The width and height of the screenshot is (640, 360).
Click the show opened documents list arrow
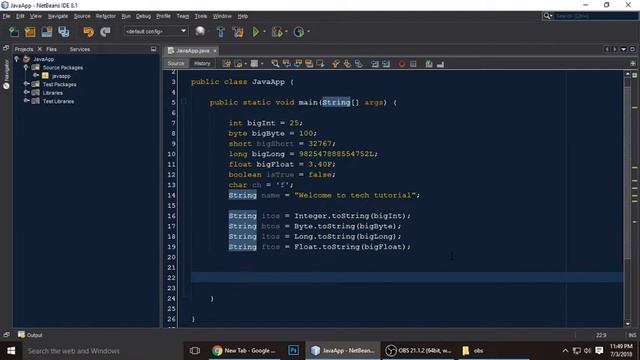[x=623, y=49]
